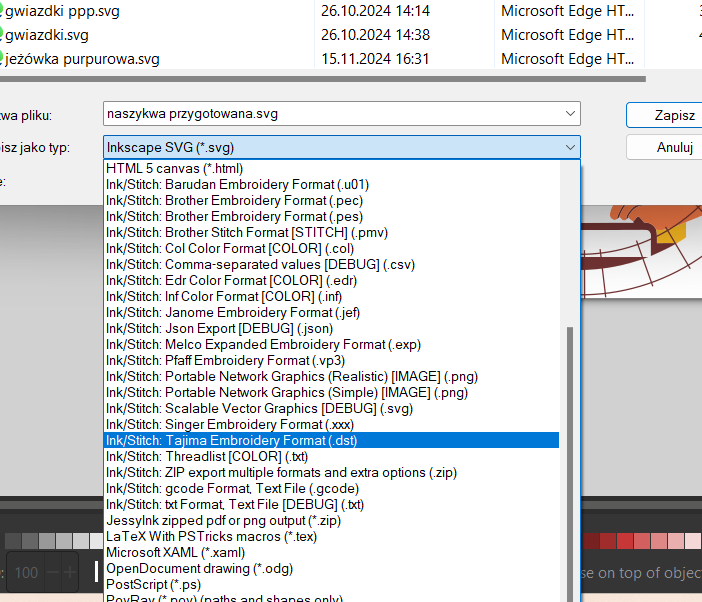Select file 'gwiazdki ppp.svg'

(62, 11)
